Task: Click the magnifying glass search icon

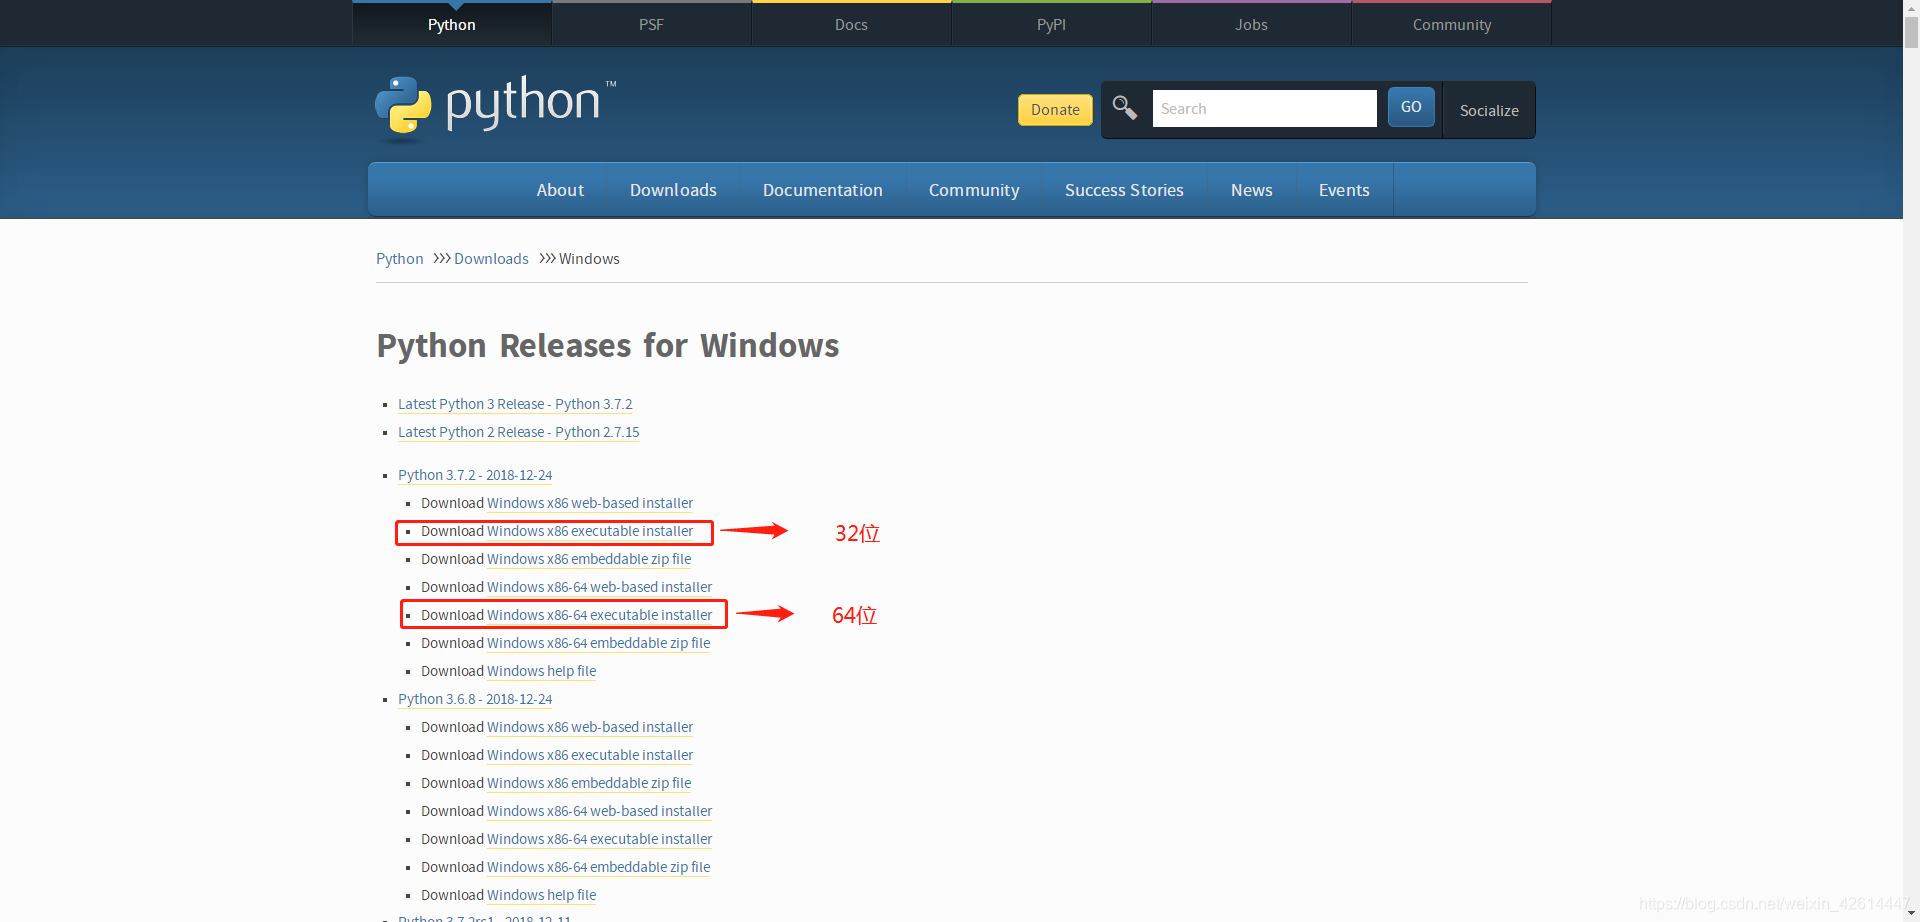Action: point(1125,107)
